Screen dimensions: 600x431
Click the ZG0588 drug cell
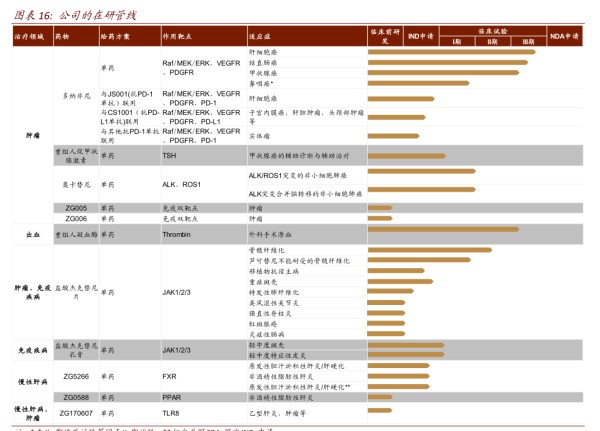click(76, 397)
